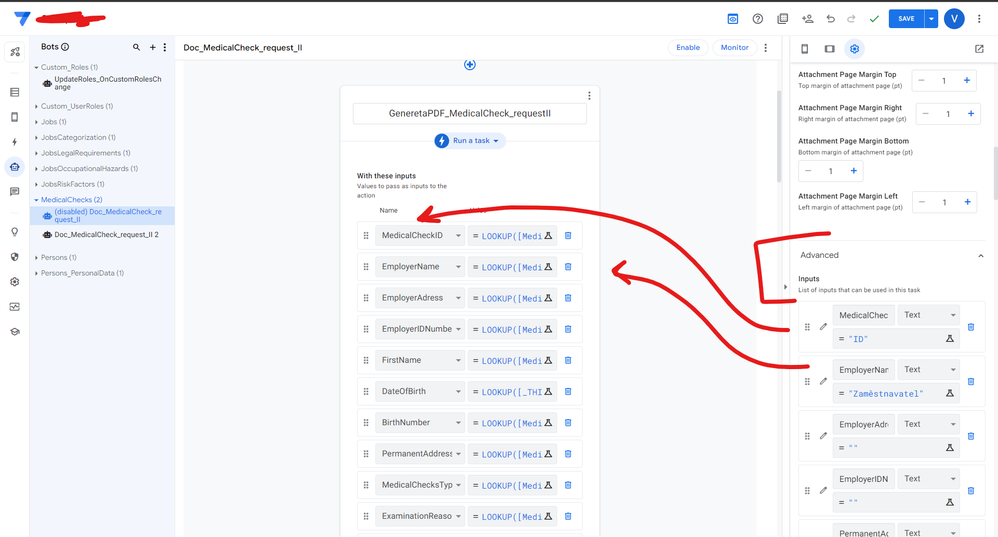Add a new bot with plus icon

coord(152,47)
